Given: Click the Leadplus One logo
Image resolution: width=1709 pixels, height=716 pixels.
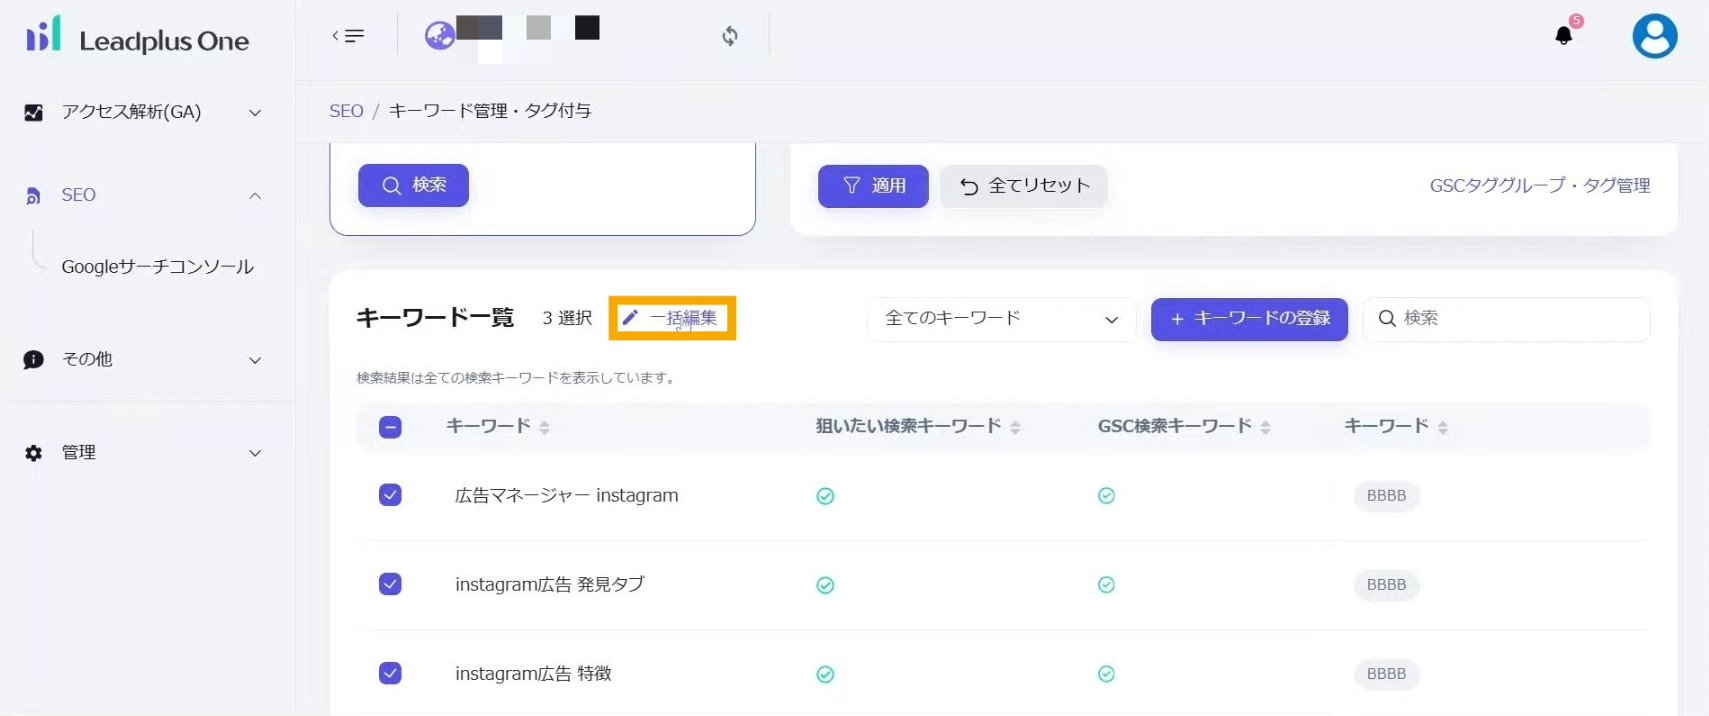Looking at the screenshot, I should click(x=138, y=37).
